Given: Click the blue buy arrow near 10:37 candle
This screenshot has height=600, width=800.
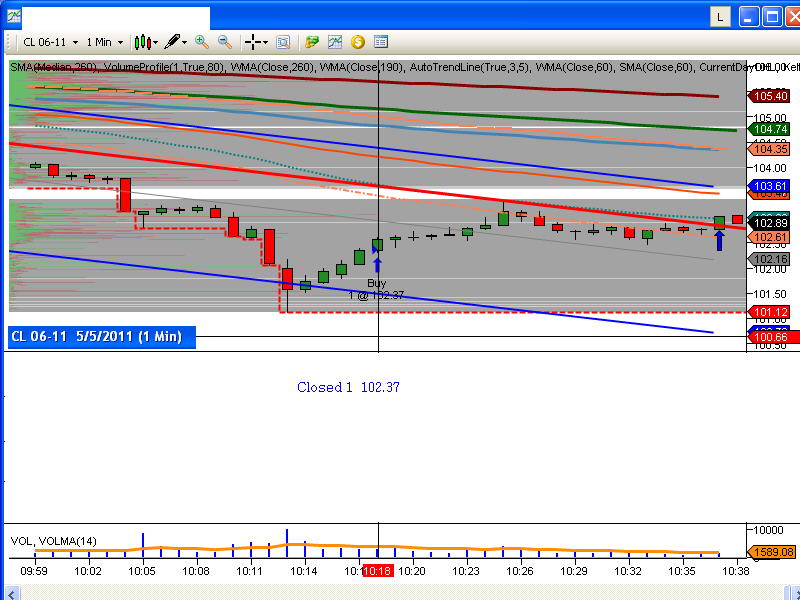Looking at the screenshot, I should click(719, 241).
